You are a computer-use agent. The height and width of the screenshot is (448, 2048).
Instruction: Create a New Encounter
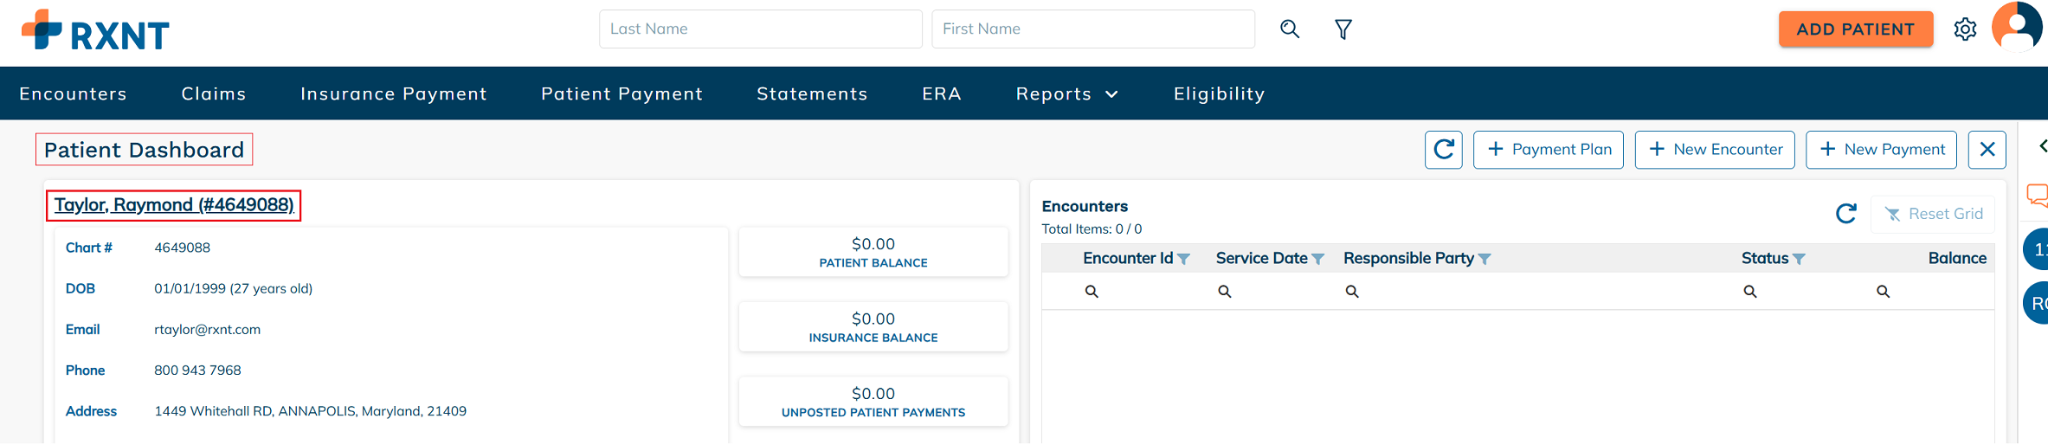coord(1715,150)
